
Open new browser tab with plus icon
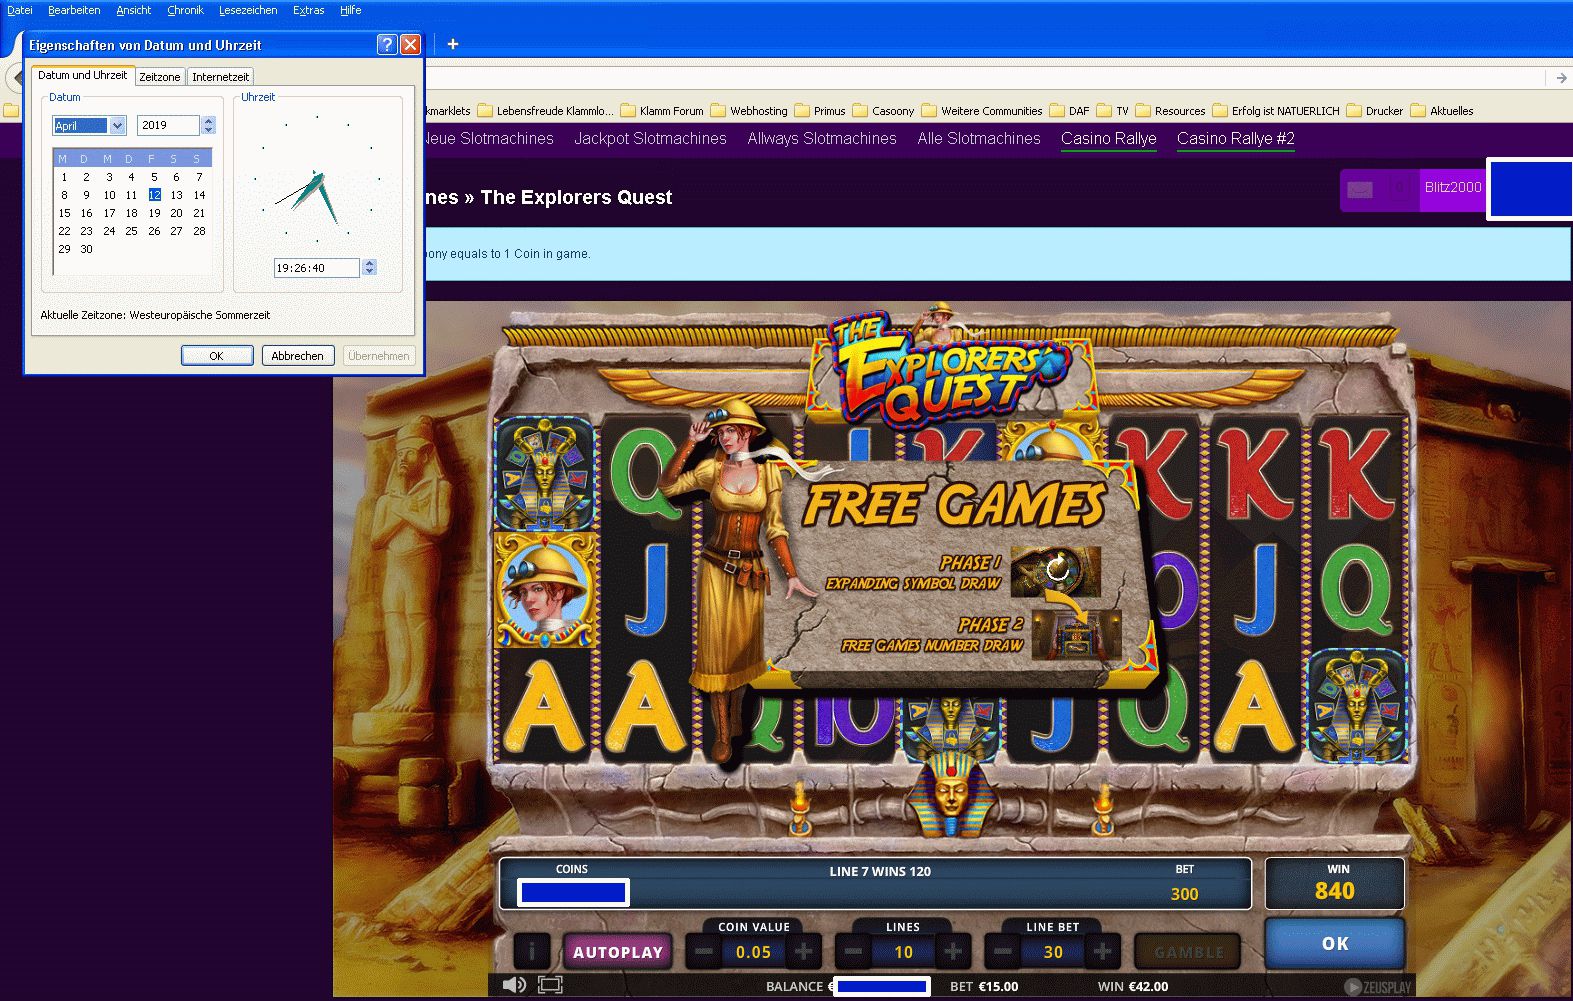point(453,44)
